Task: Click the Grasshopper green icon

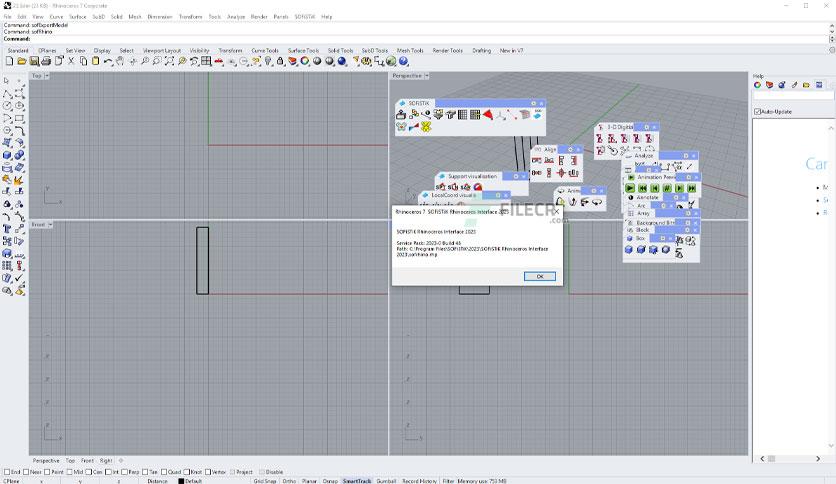Action: coord(391,61)
